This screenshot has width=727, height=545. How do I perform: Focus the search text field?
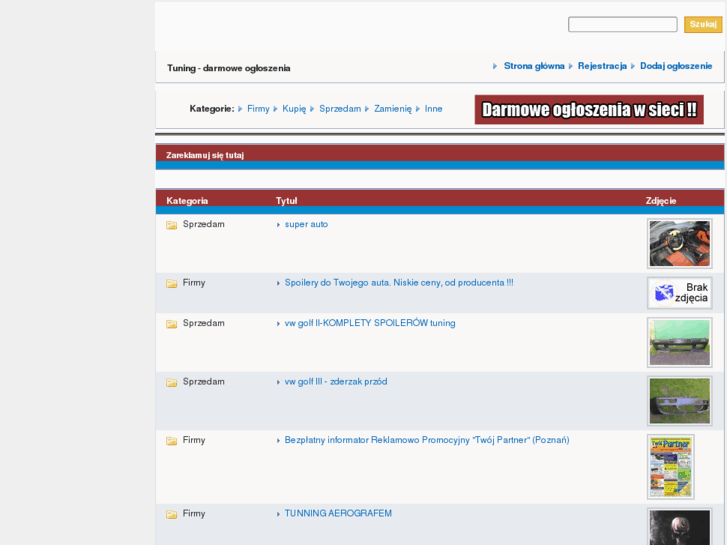[623, 24]
